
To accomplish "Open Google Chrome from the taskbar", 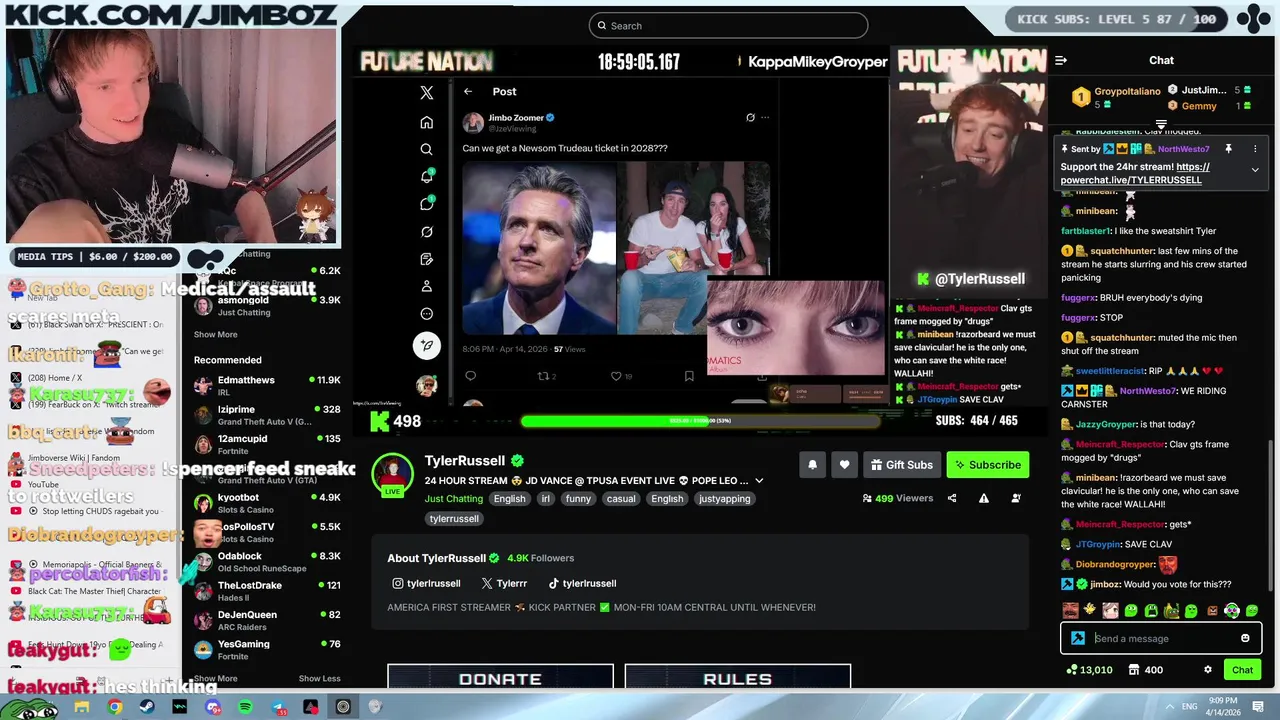I will [x=115, y=707].
